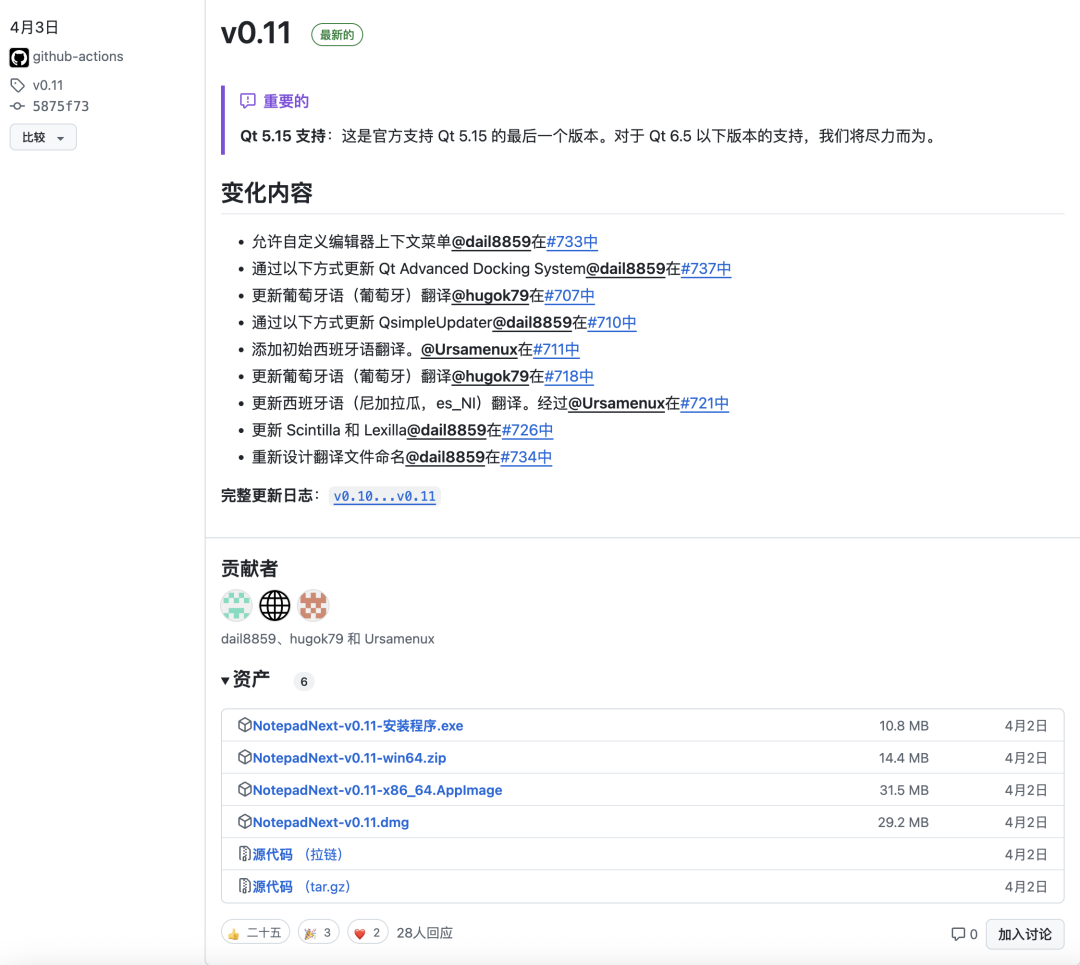Click the package icon for the x86_64 AppImage
The height and width of the screenshot is (965, 1080).
pos(244,790)
